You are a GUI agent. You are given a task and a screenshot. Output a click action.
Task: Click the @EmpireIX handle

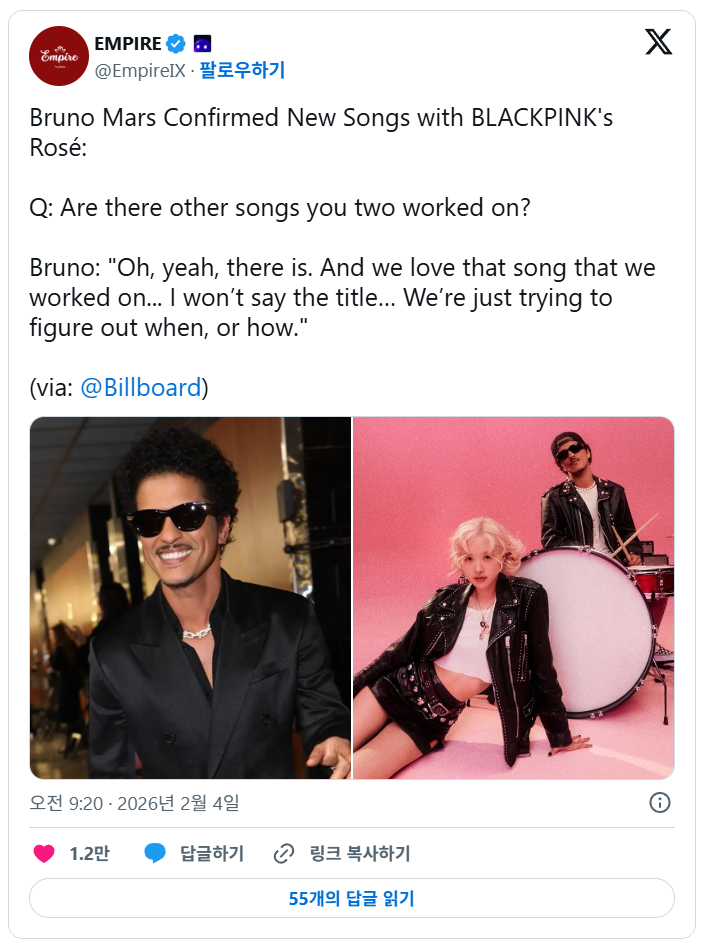(x=139, y=70)
